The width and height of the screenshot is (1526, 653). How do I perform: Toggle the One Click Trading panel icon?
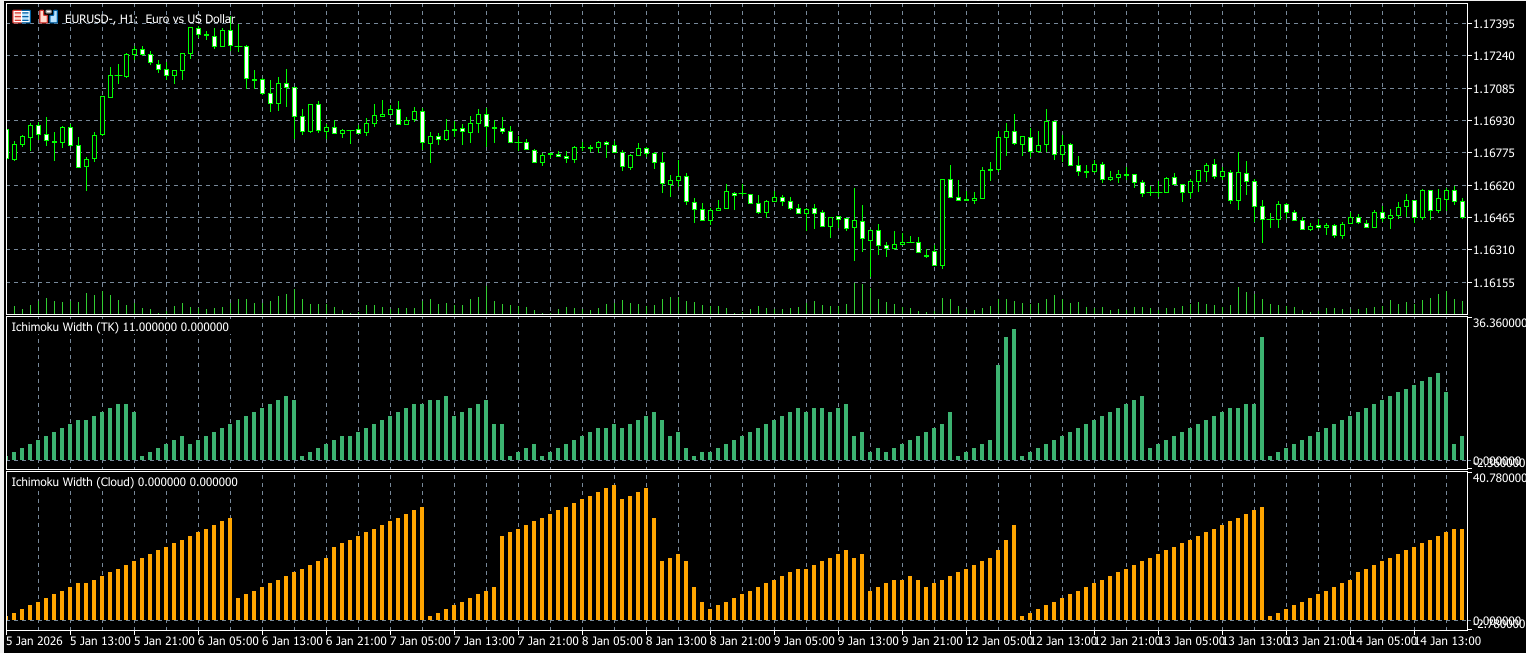pos(21,18)
